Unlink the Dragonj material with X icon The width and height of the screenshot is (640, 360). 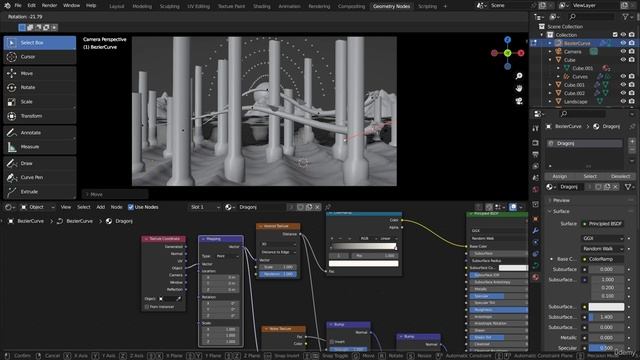point(616,187)
